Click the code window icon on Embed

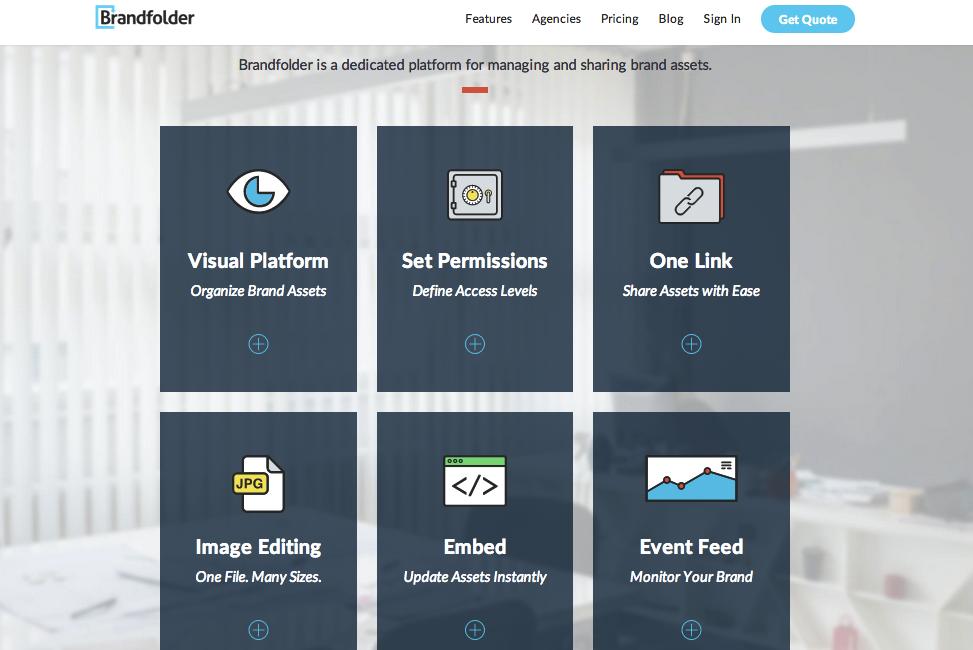475,481
